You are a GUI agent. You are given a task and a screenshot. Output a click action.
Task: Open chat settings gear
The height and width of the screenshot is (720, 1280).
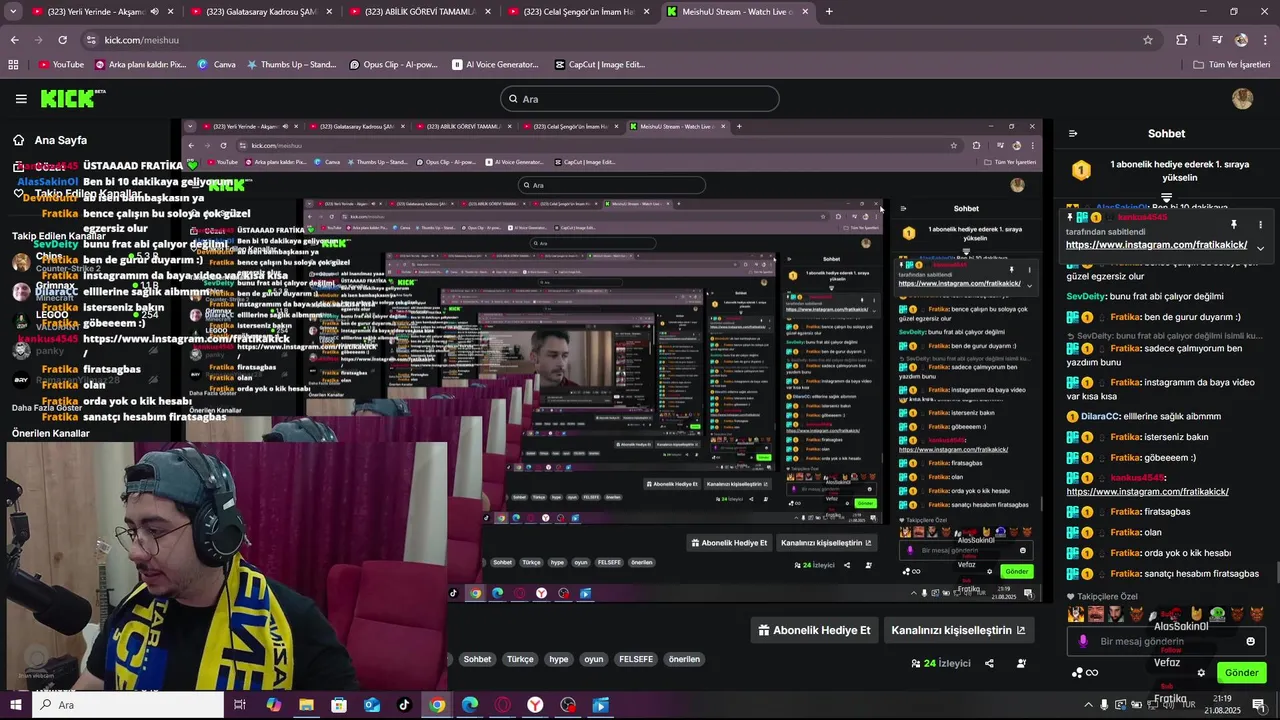click(x=1201, y=672)
